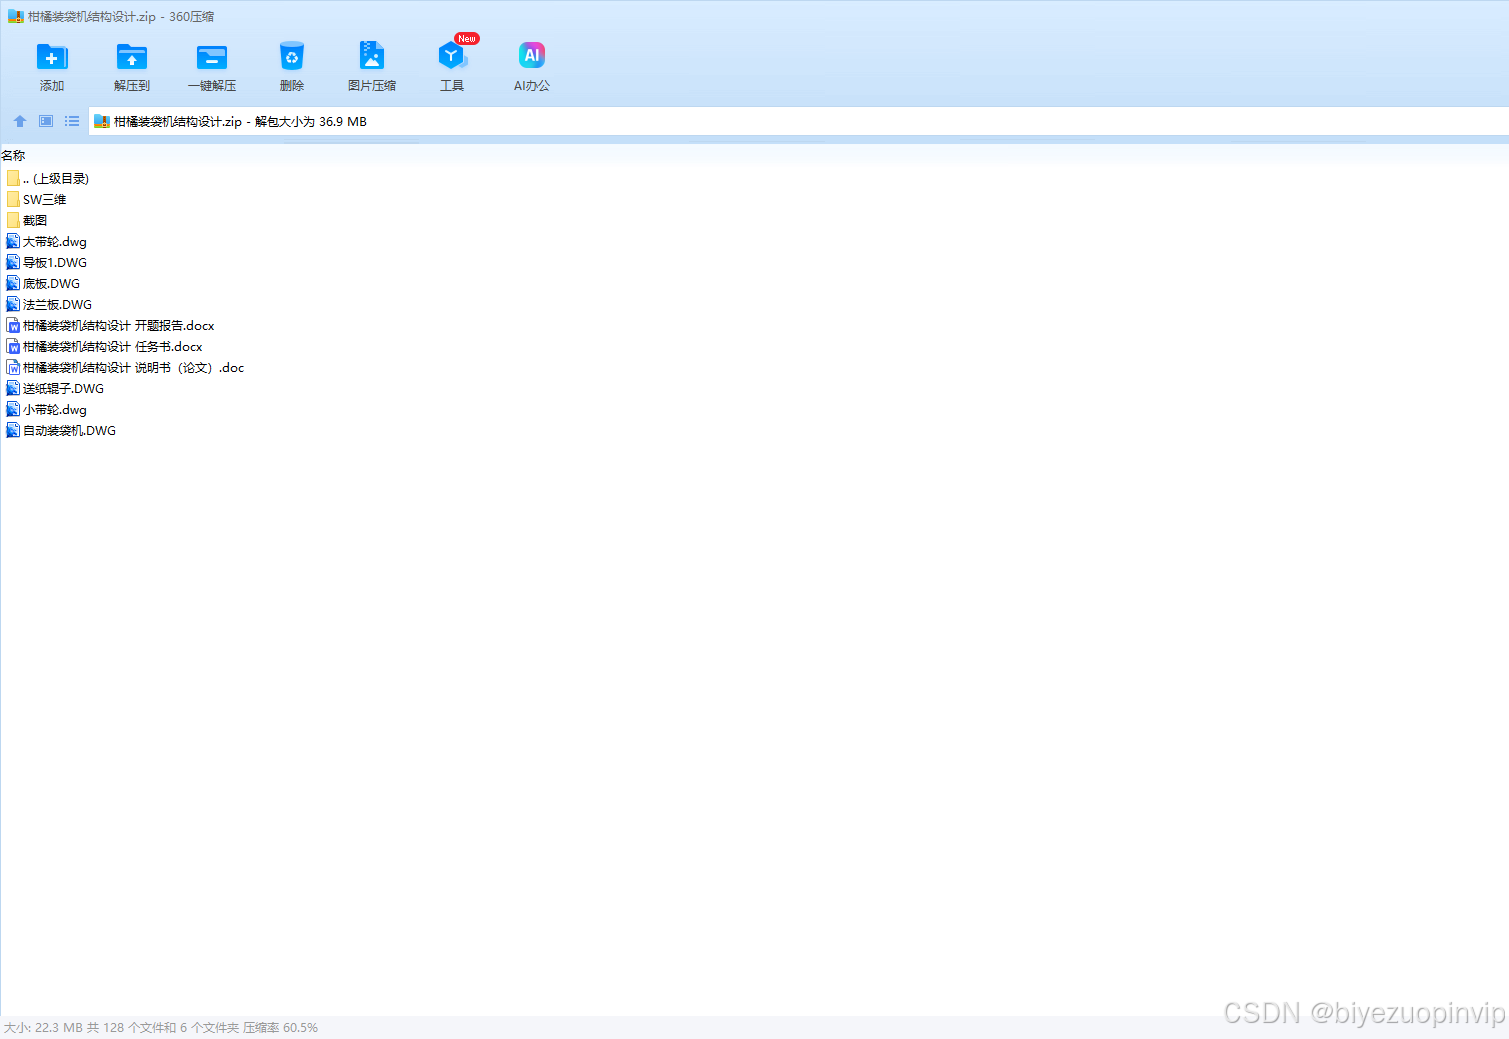The image size is (1509, 1039).
Task: Open the 工具 (Tools) icon
Action: pos(452,56)
